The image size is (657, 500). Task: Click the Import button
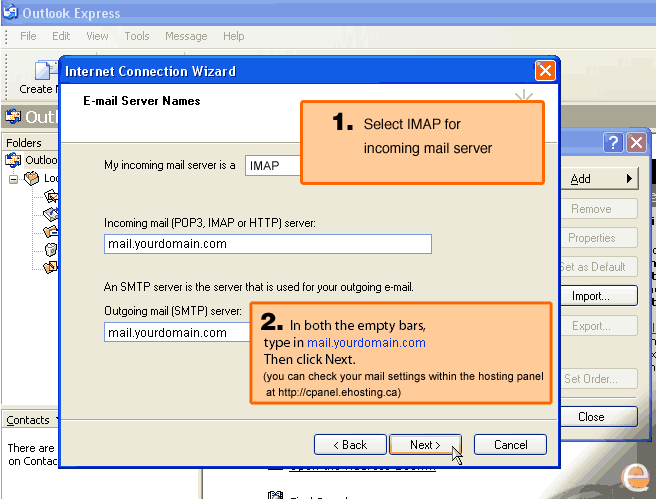pyautogui.click(x=600, y=296)
